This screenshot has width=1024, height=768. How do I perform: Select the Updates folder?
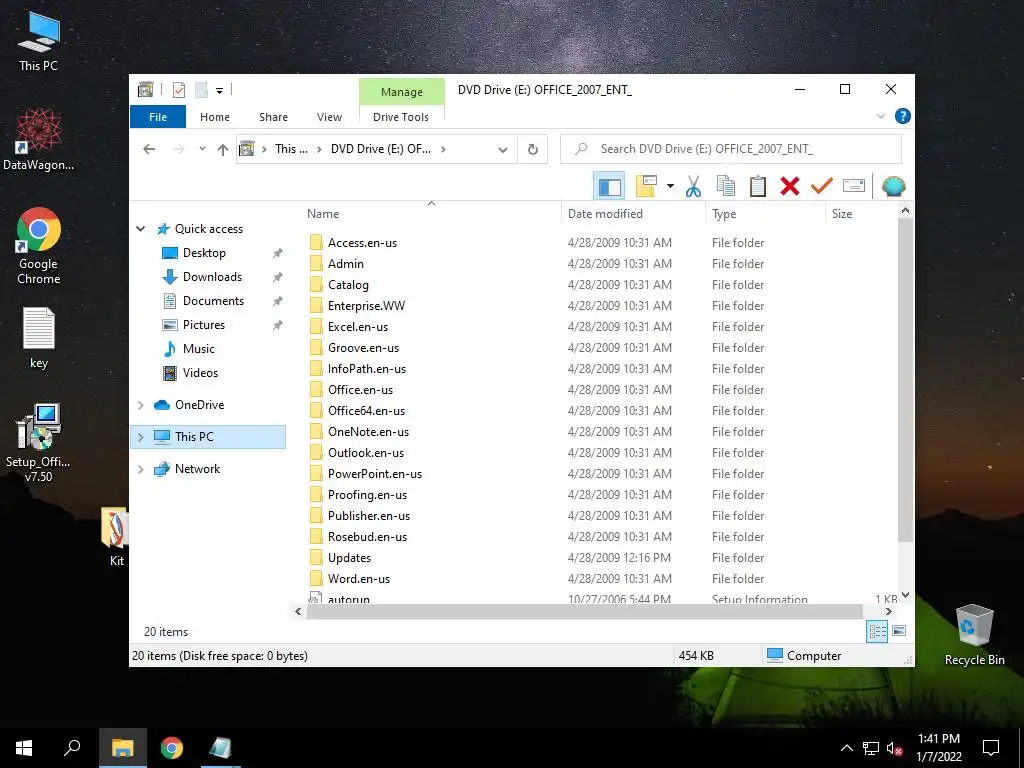click(x=349, y=558)
